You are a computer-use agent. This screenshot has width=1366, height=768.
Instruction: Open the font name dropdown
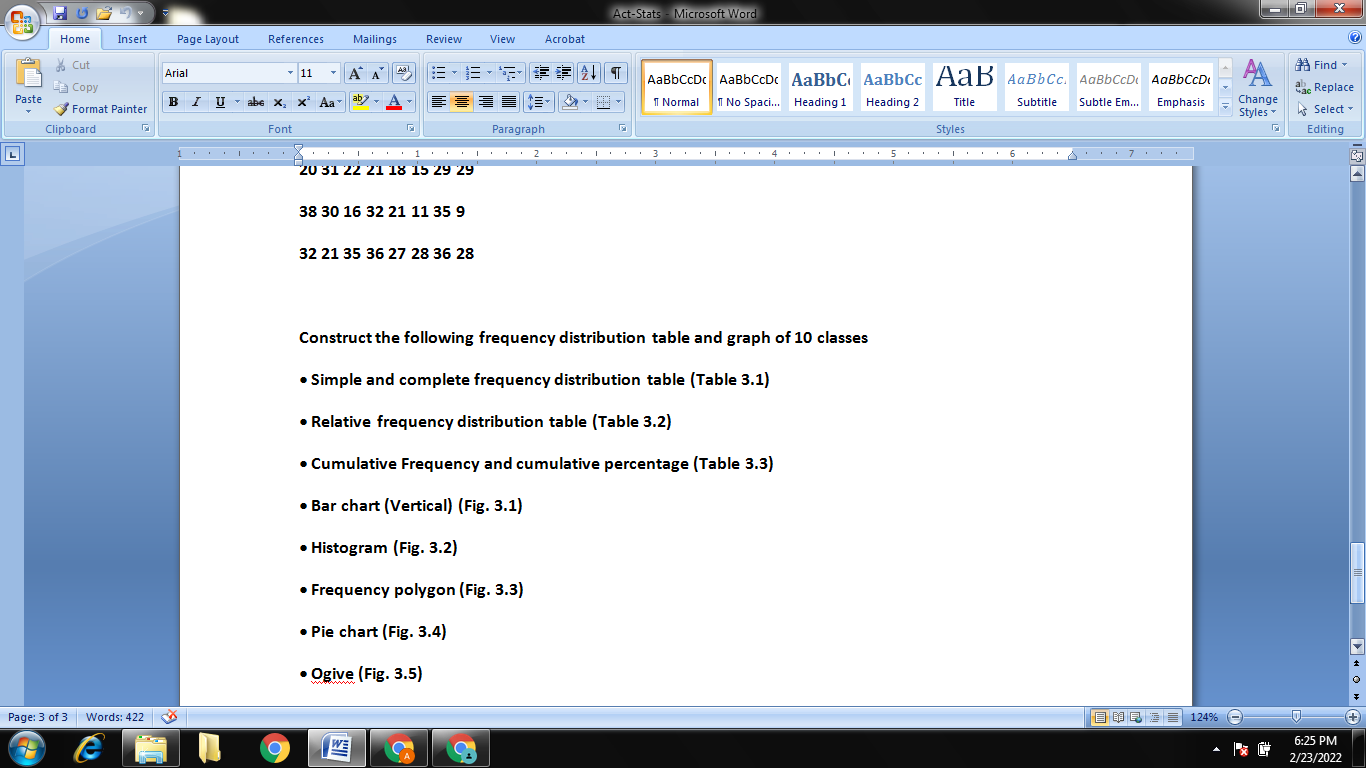coord(291,73)
